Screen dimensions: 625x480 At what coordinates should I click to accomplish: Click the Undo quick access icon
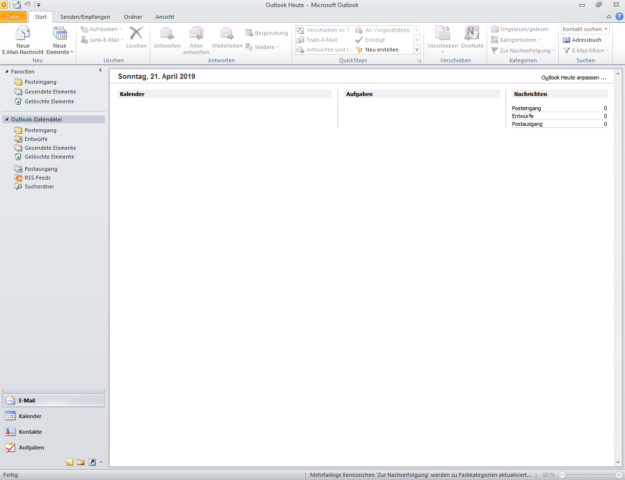[28, 5]
